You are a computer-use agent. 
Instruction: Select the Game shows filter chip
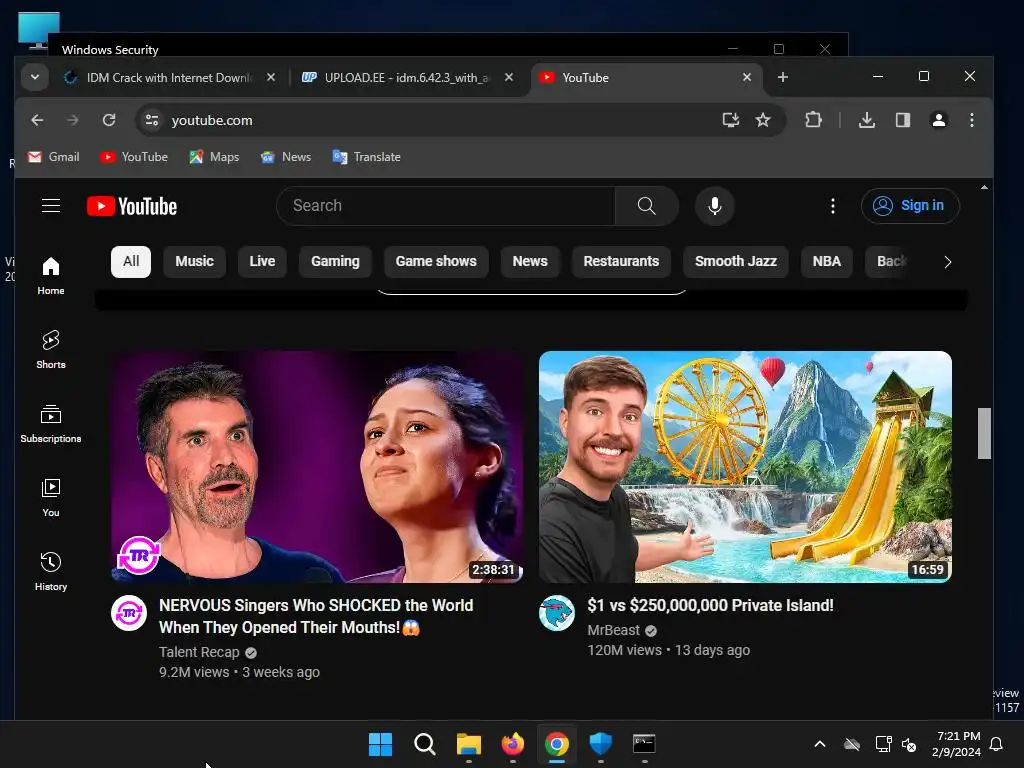pos(436,261)
